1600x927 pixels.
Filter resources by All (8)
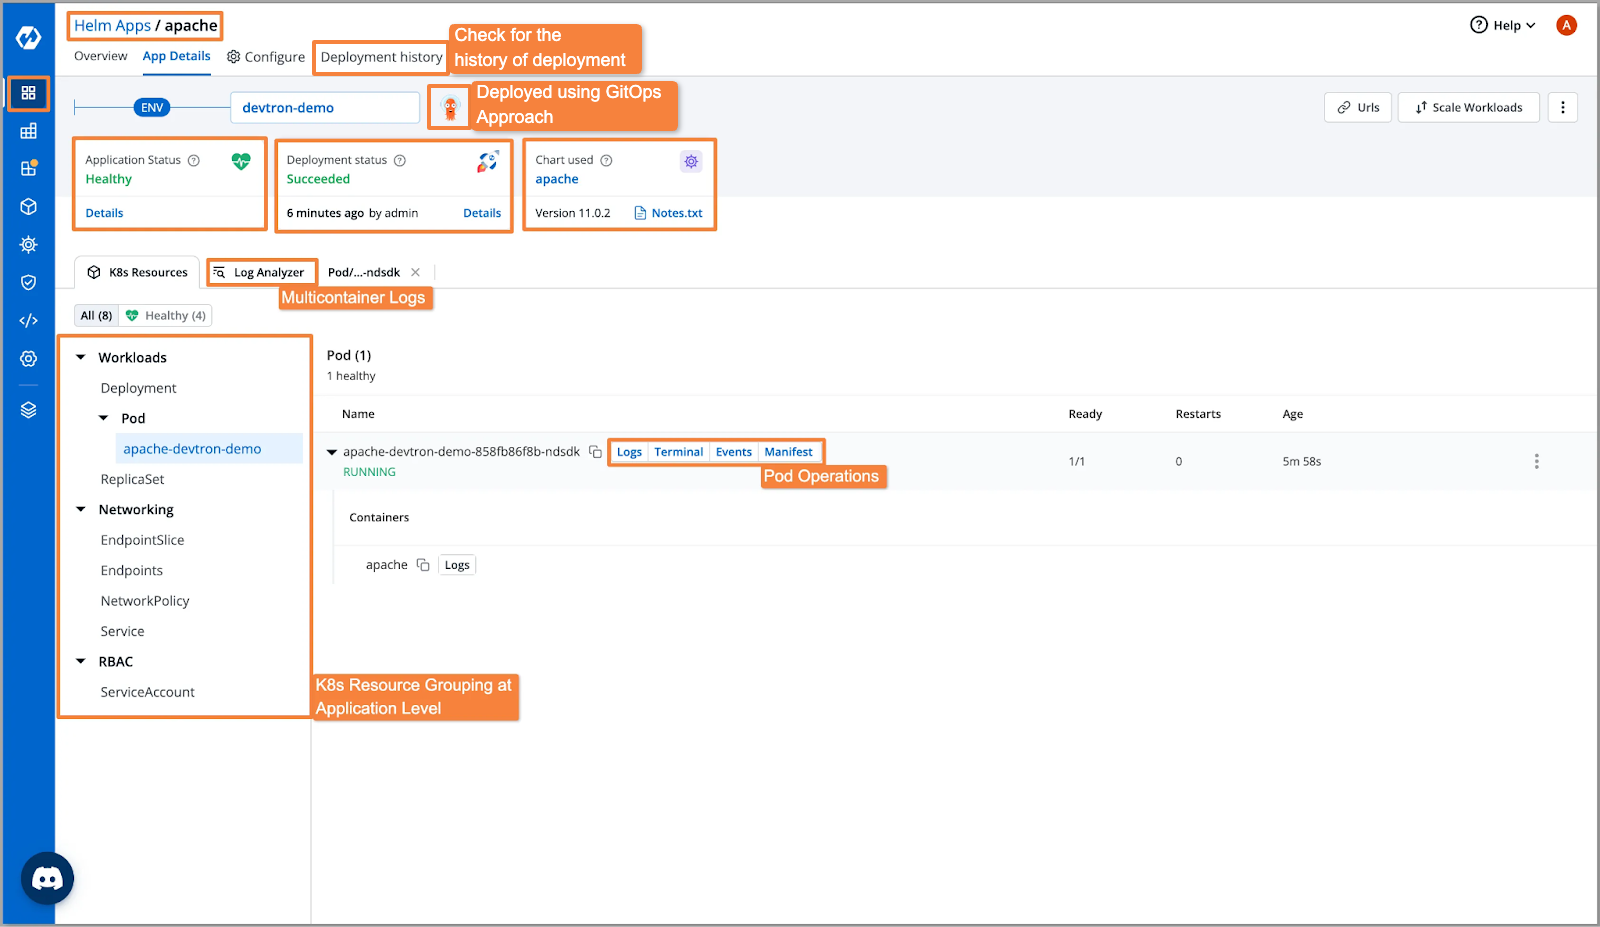97,316
